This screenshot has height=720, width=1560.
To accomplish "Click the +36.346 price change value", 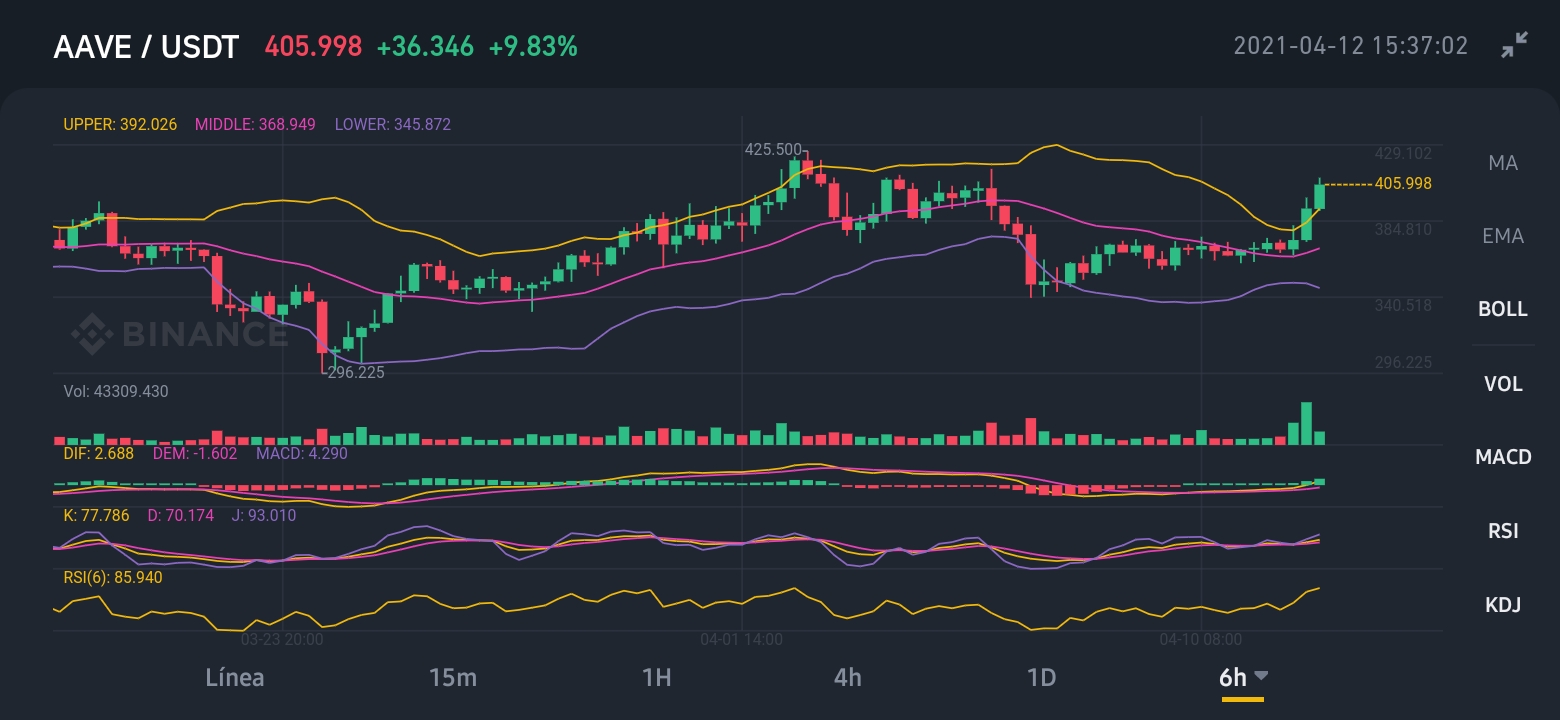I will (425, 46).
